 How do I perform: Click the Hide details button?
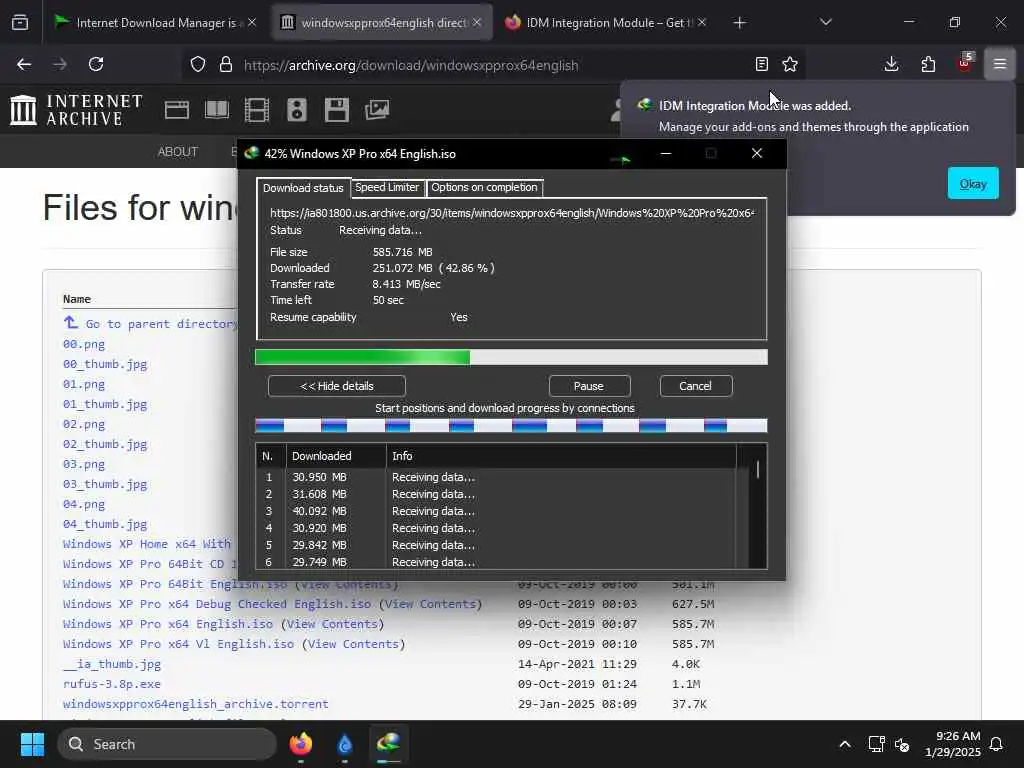click(337, 386)
